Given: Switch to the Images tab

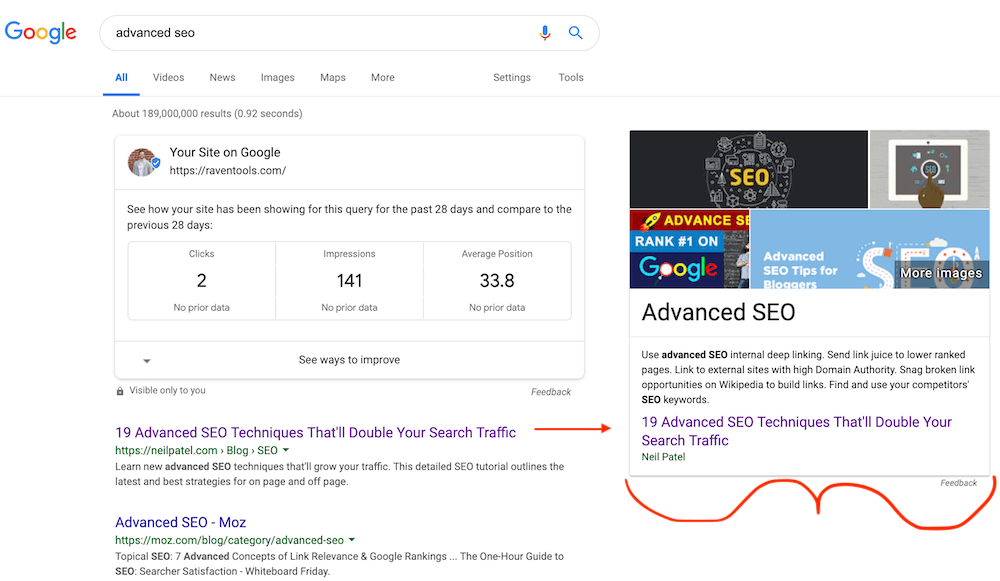Looking at the screenshot, I should pos(277,77).
